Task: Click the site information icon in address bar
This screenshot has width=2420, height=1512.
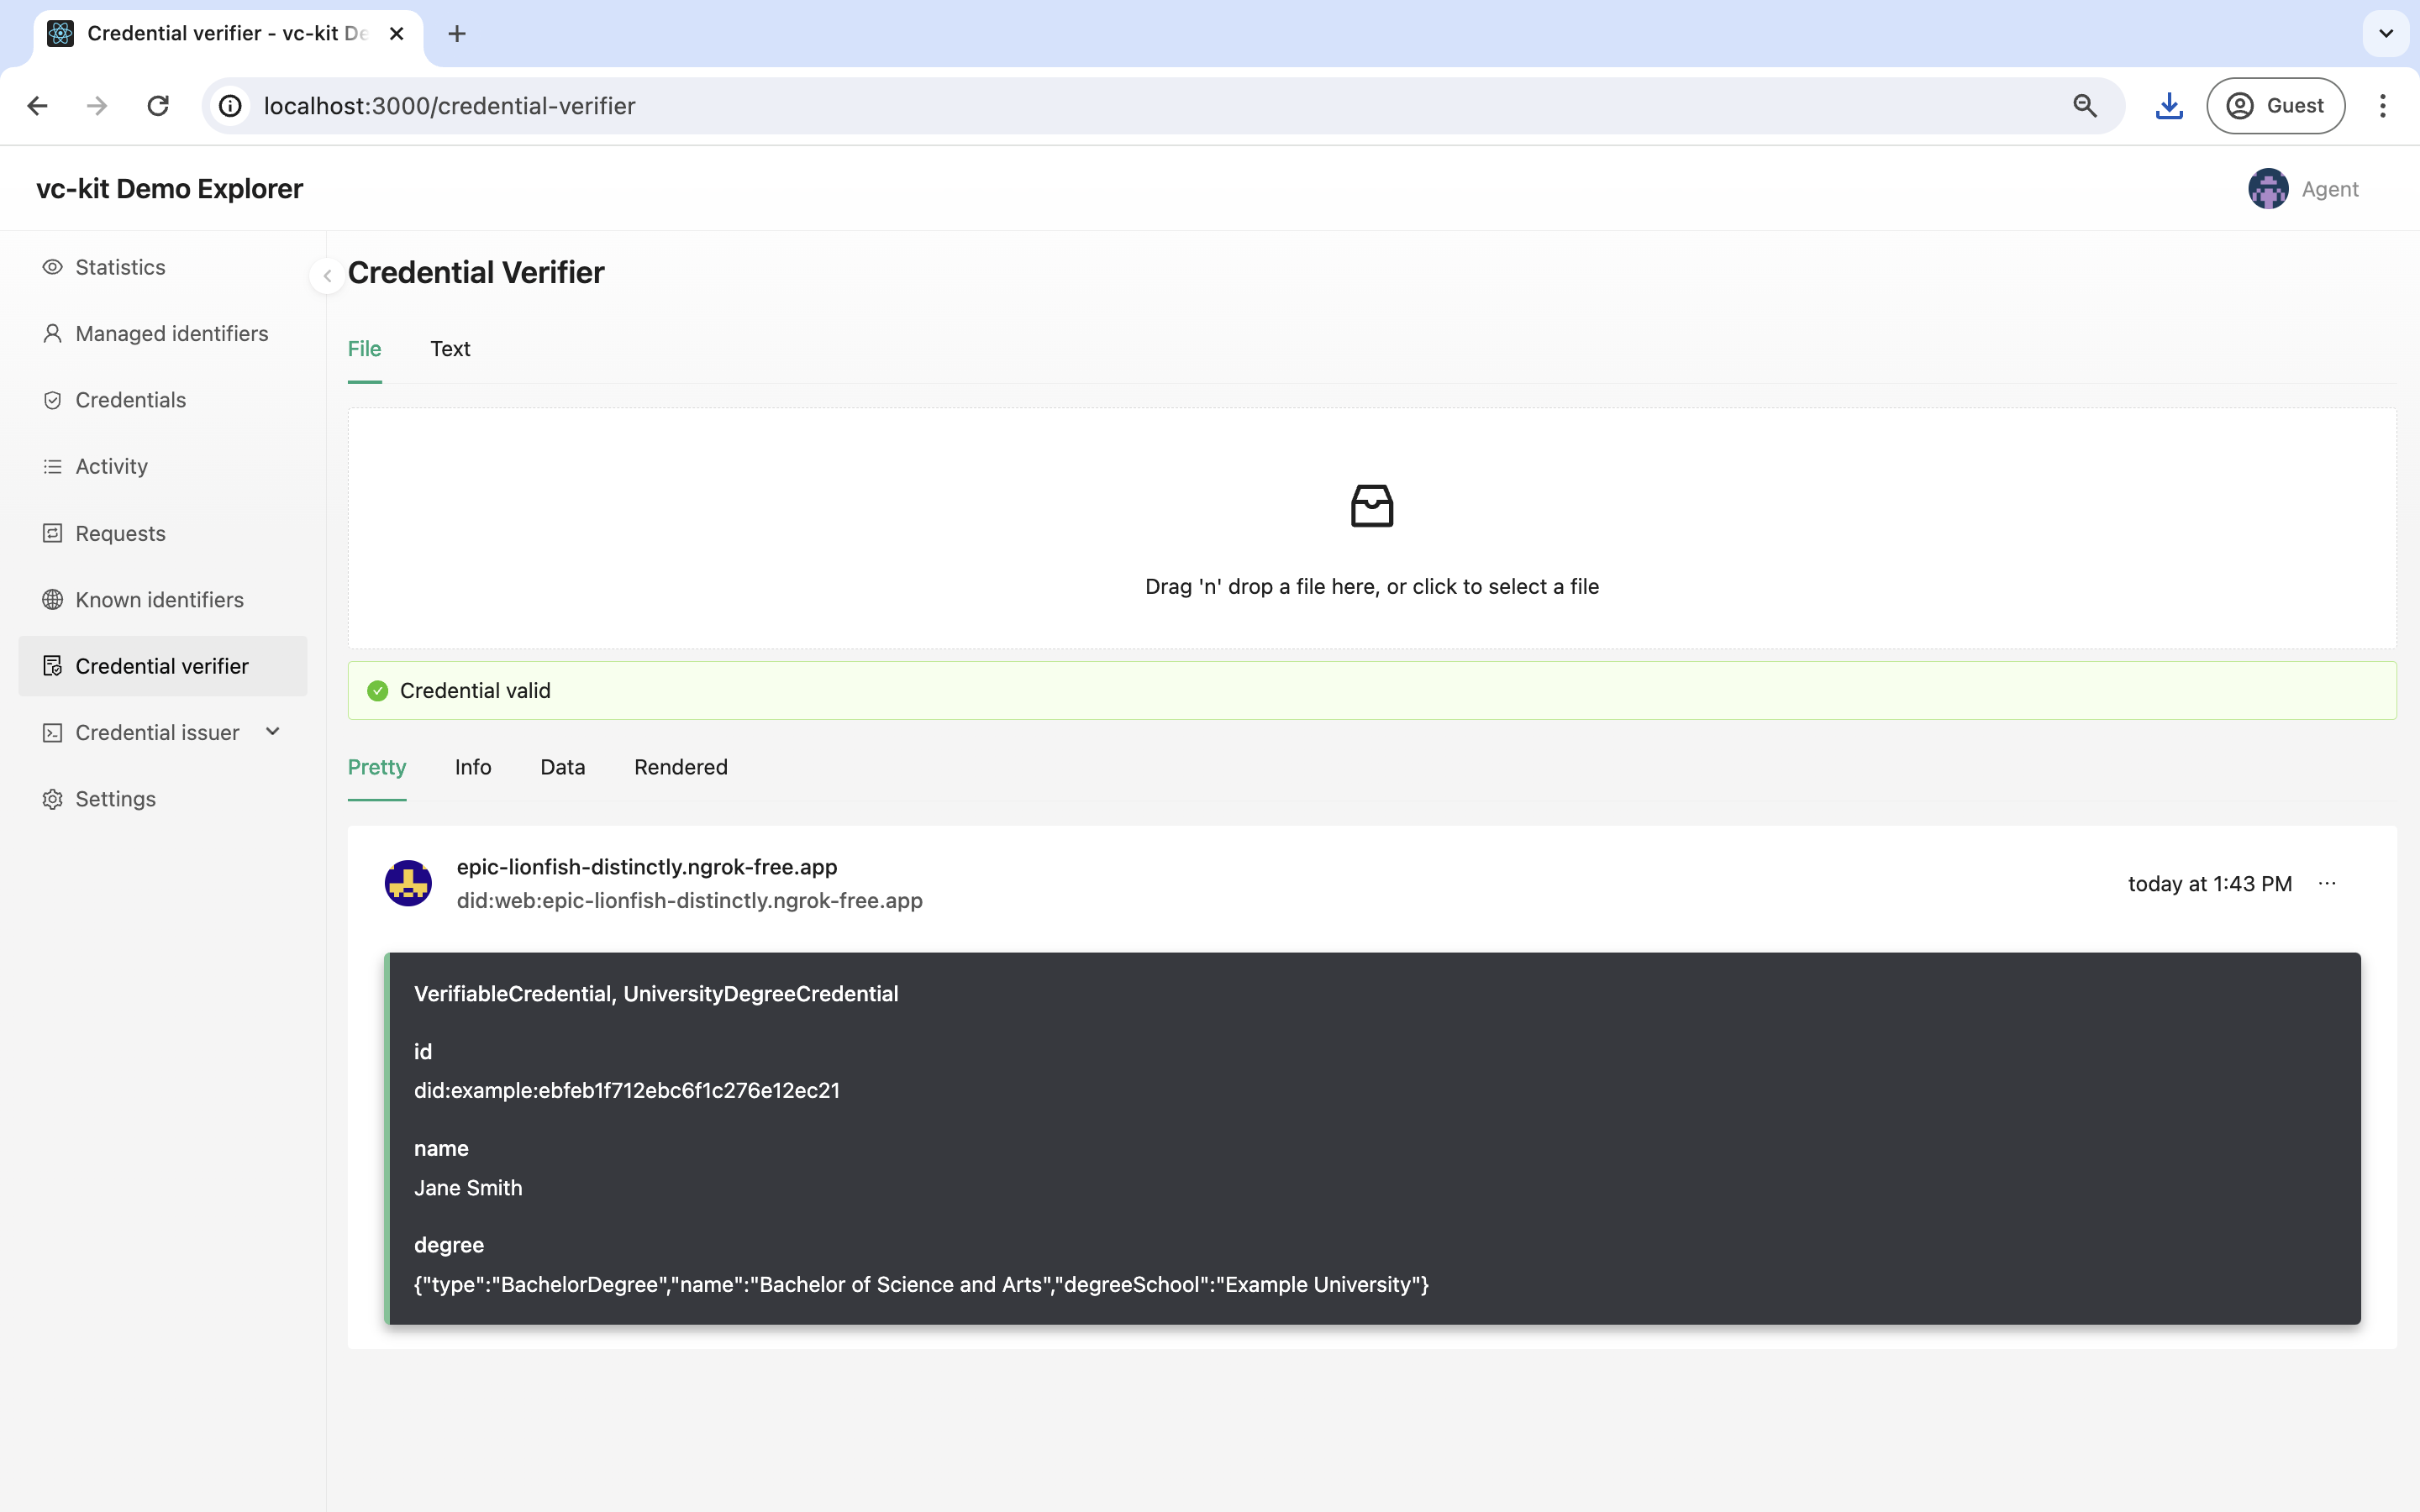Action: [x=231, y=106]
